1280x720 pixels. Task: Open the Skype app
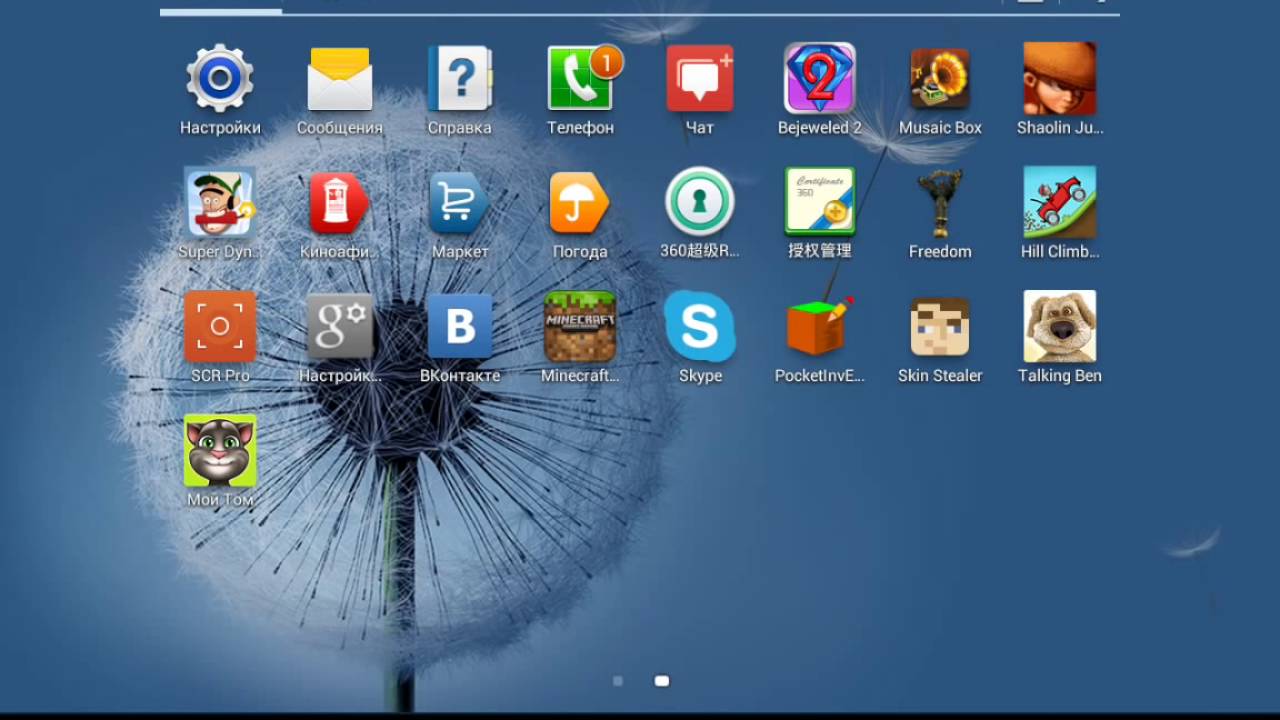tap(700, 326)
